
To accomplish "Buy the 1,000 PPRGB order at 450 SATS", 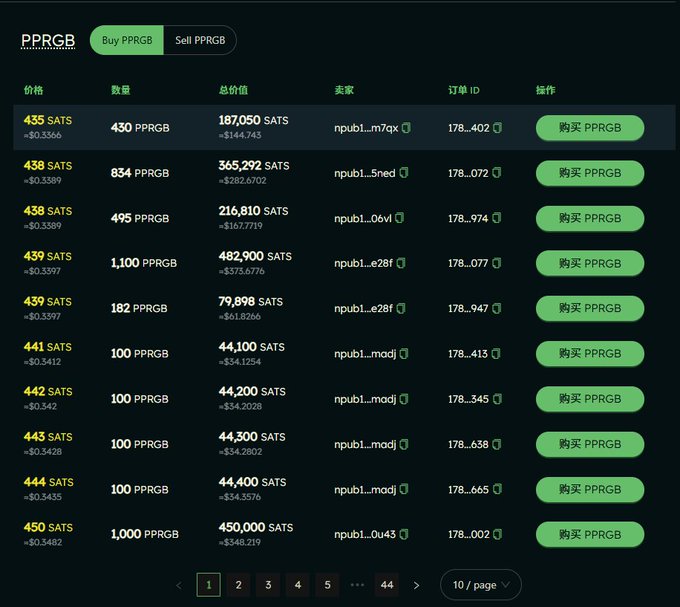I will click(590, 535).
